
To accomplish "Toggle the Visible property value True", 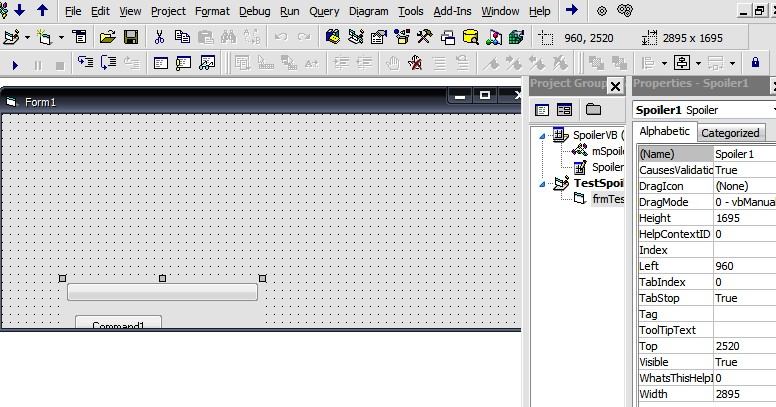I will click(743, 362).
